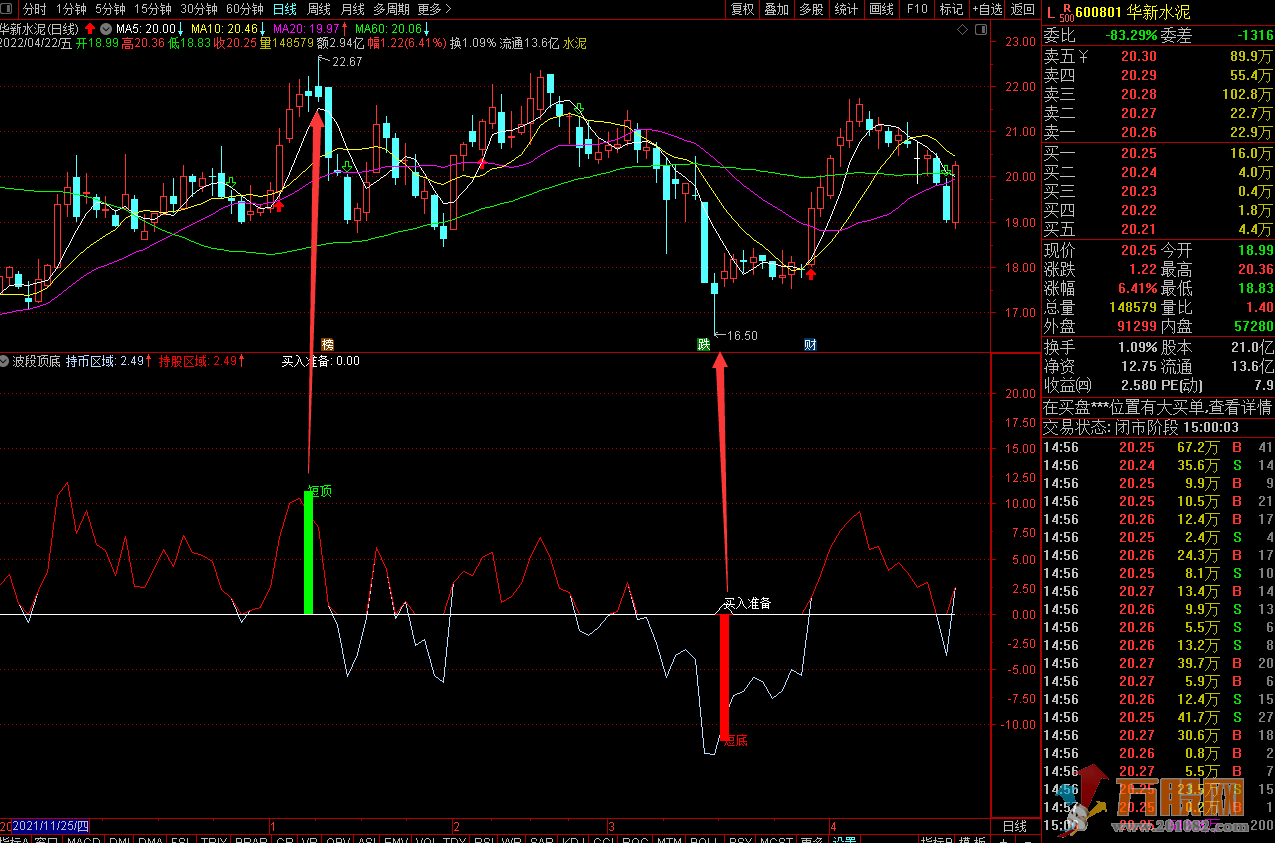The width and height of the screenshot is (1275, 843).
Task: Click the 现价 20.25 field
Action: 1100,250
